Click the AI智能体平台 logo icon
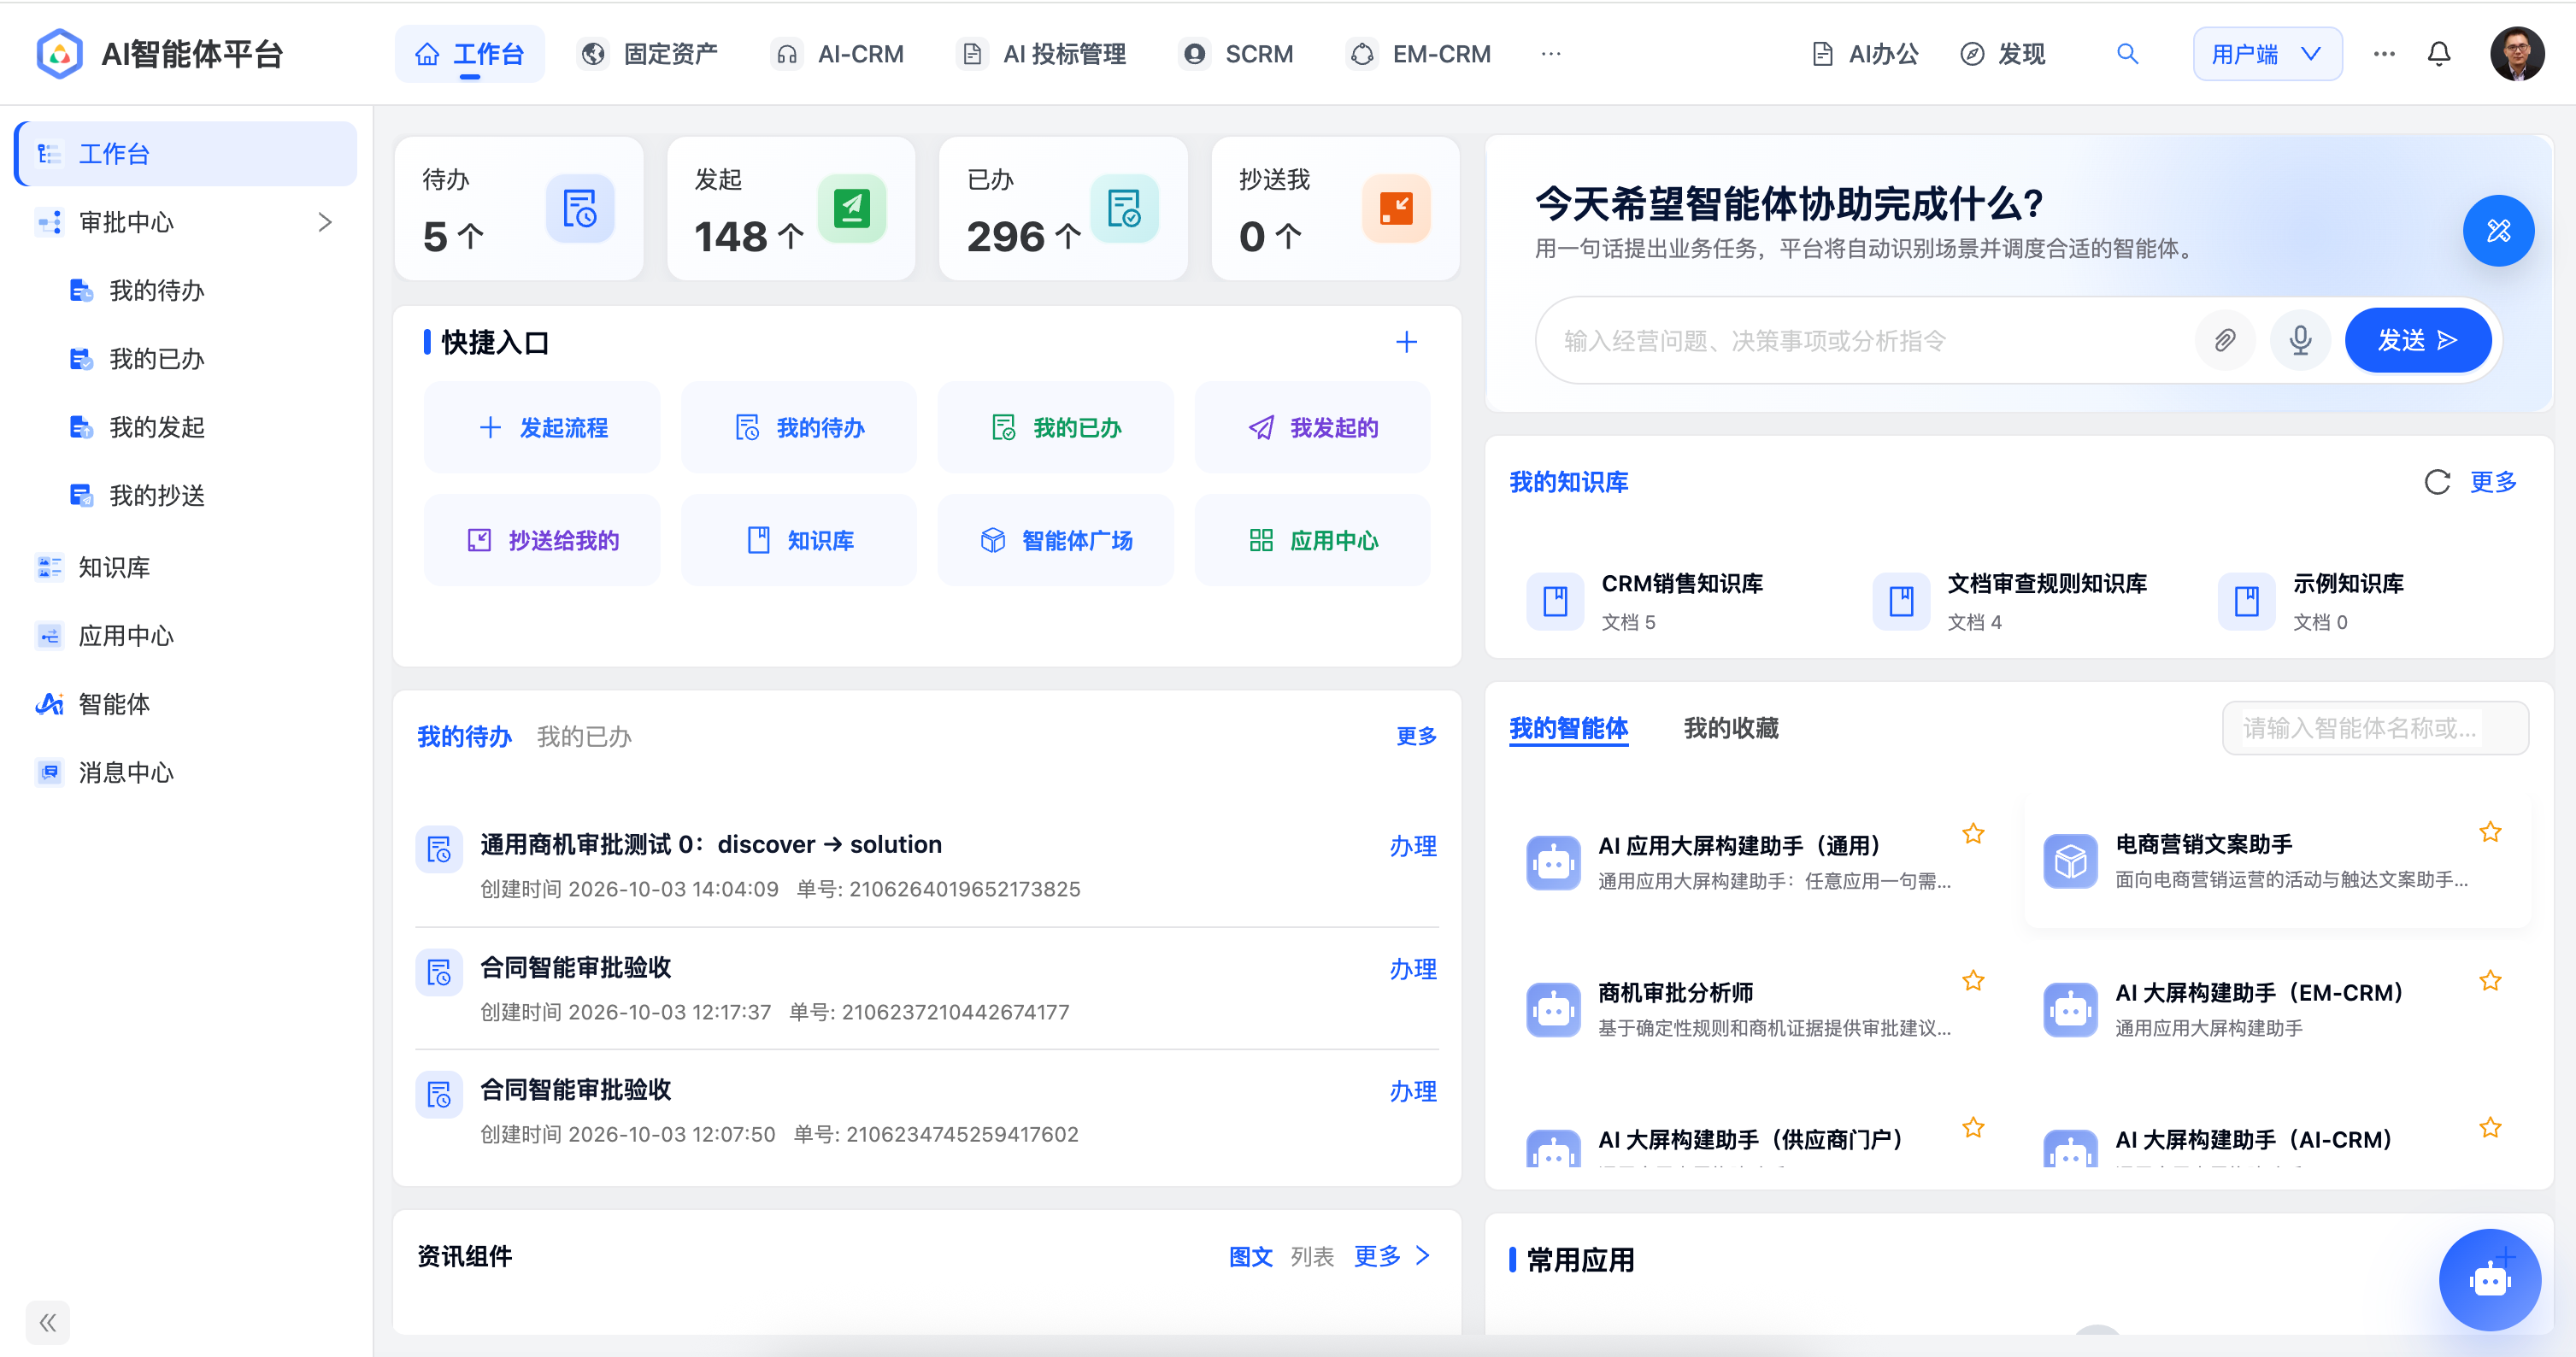The image size is (2576, 1357). pyautogui.click(x=59, y=54)
